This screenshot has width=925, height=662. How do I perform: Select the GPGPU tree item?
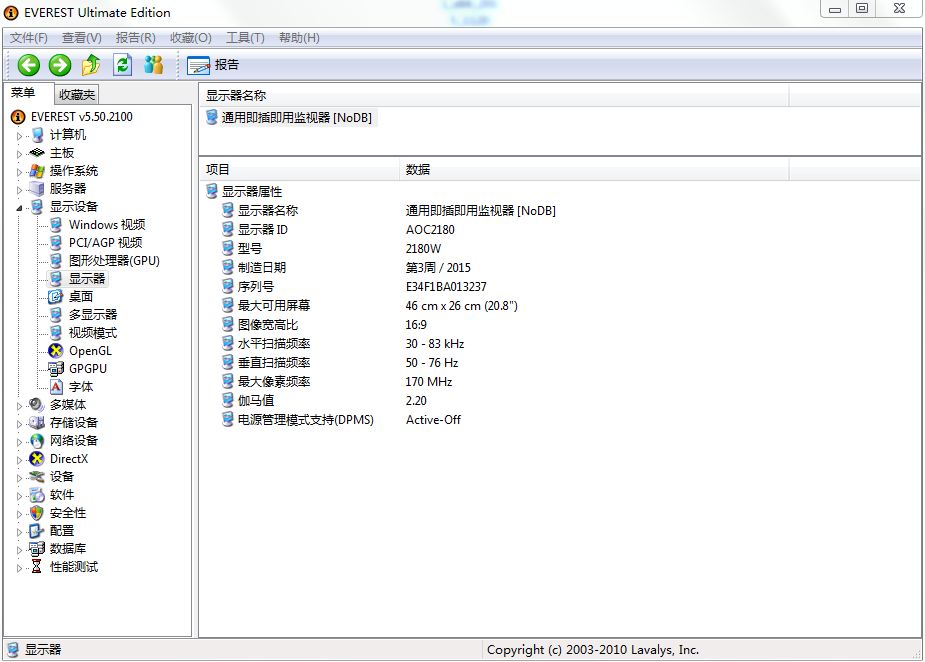(87, 369)
